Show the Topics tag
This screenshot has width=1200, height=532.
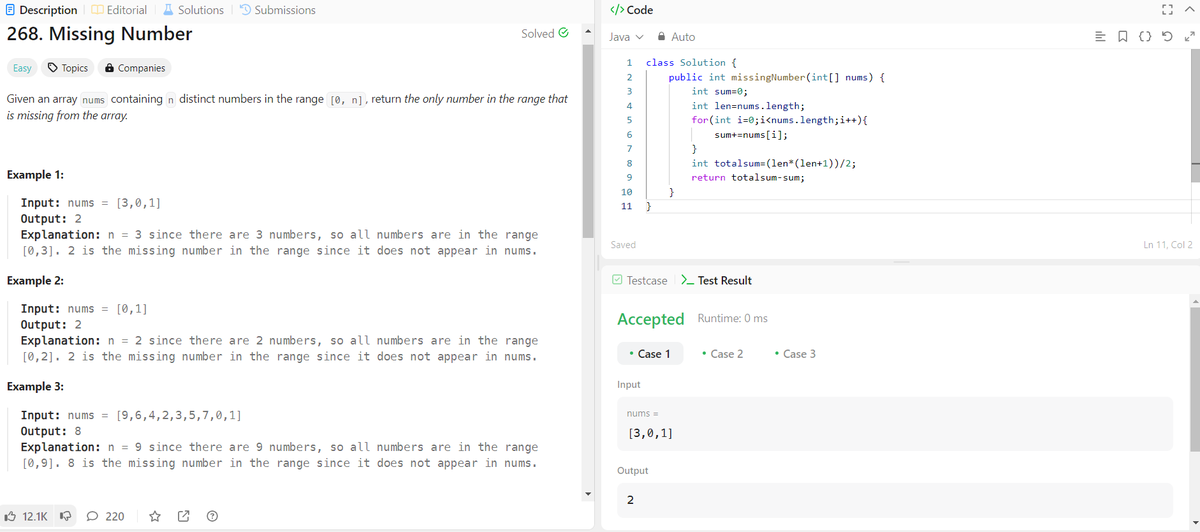68,68
